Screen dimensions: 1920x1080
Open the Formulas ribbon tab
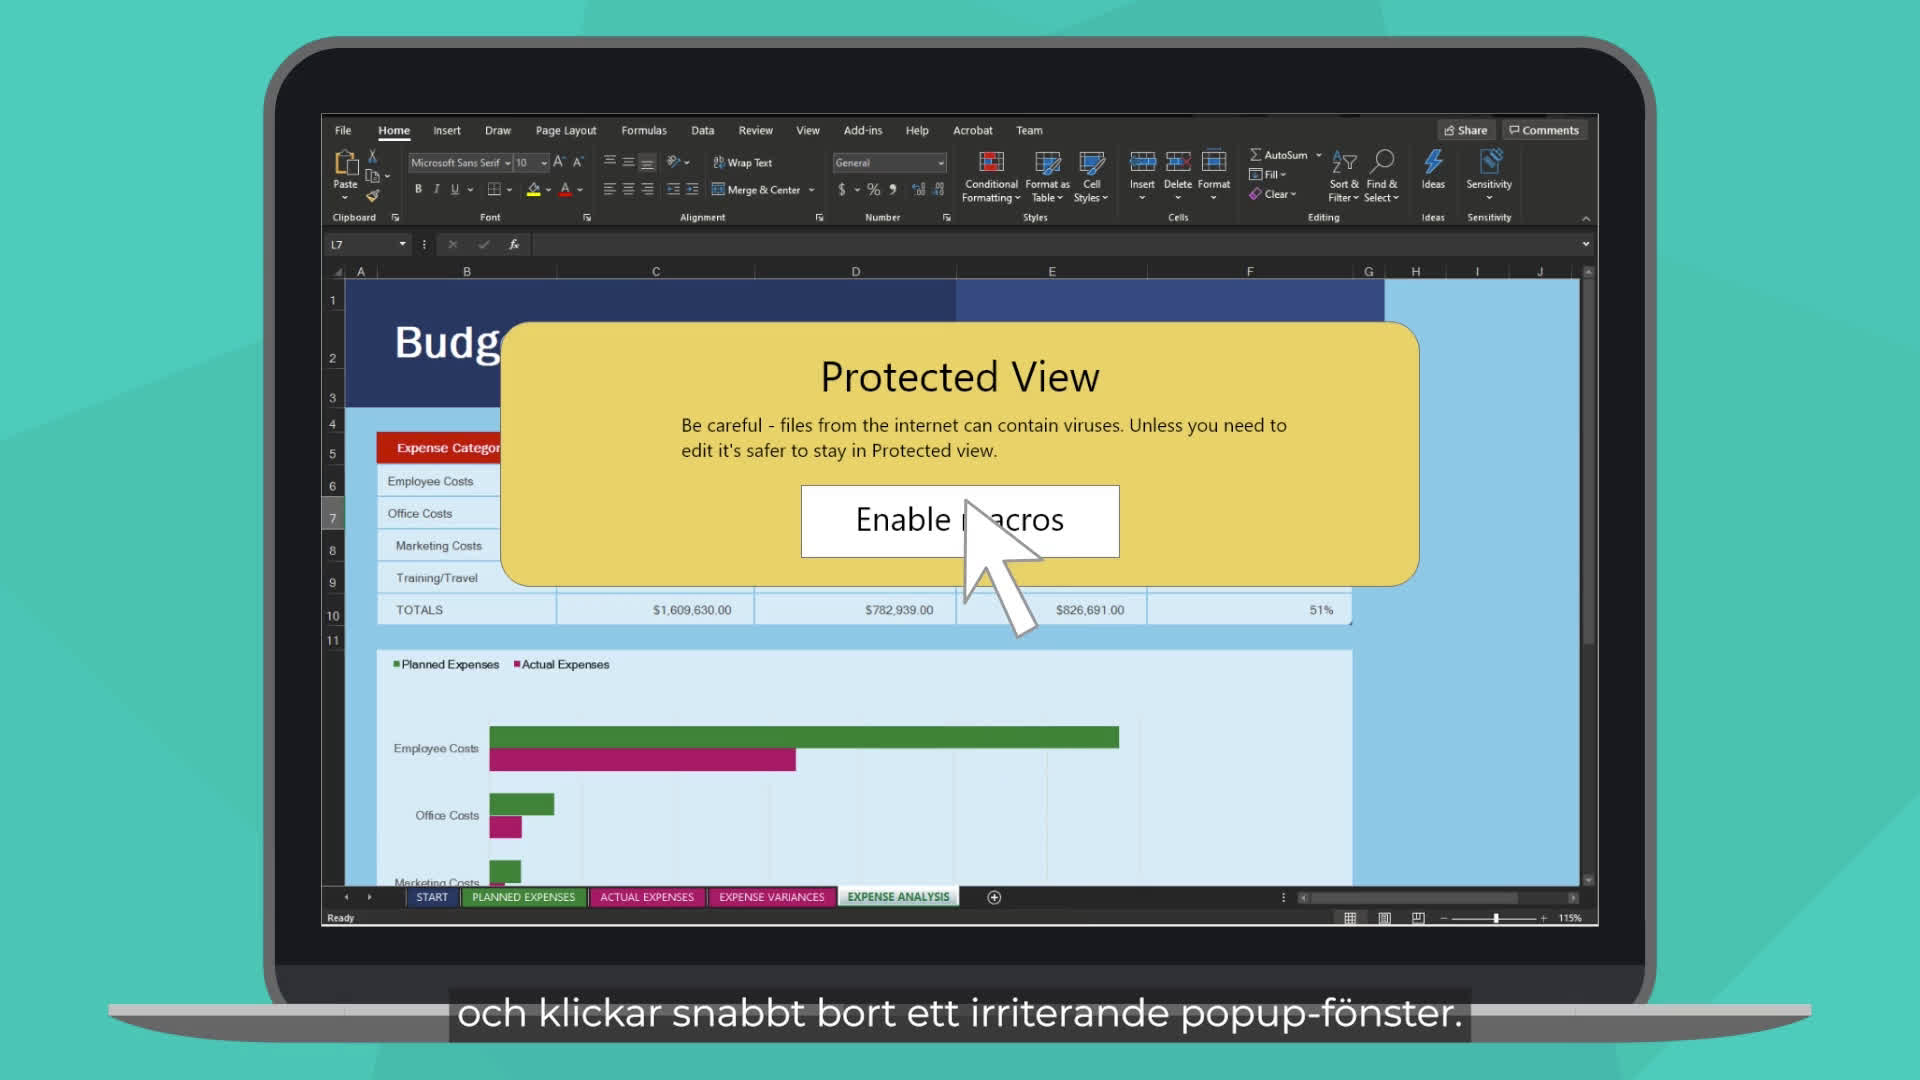643,131
